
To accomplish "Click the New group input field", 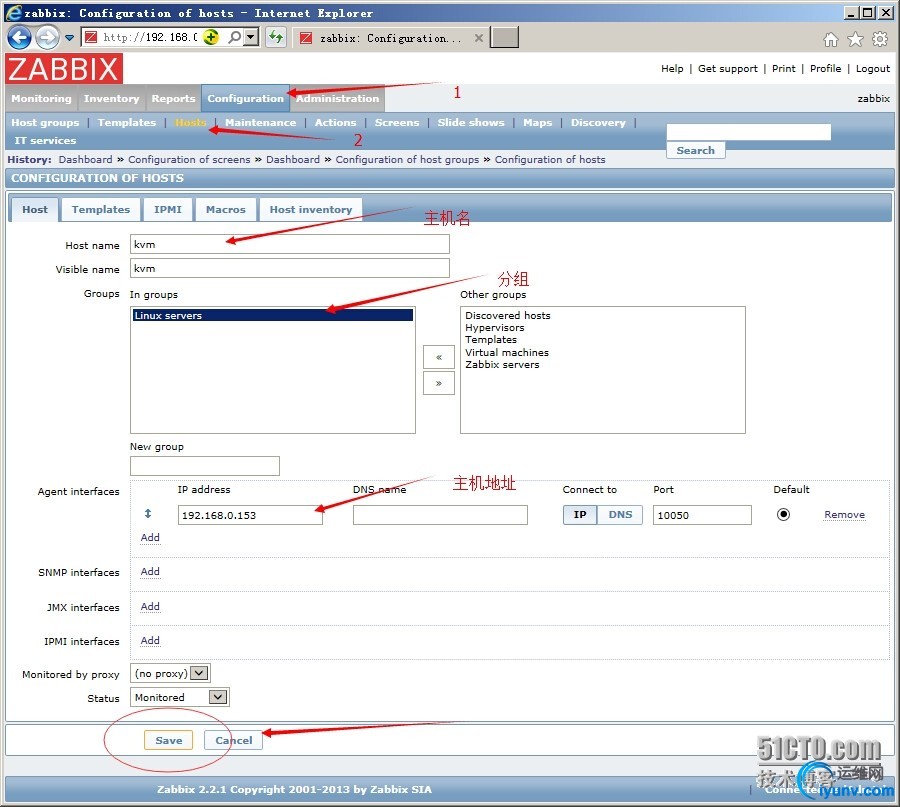I will point(205,466).
